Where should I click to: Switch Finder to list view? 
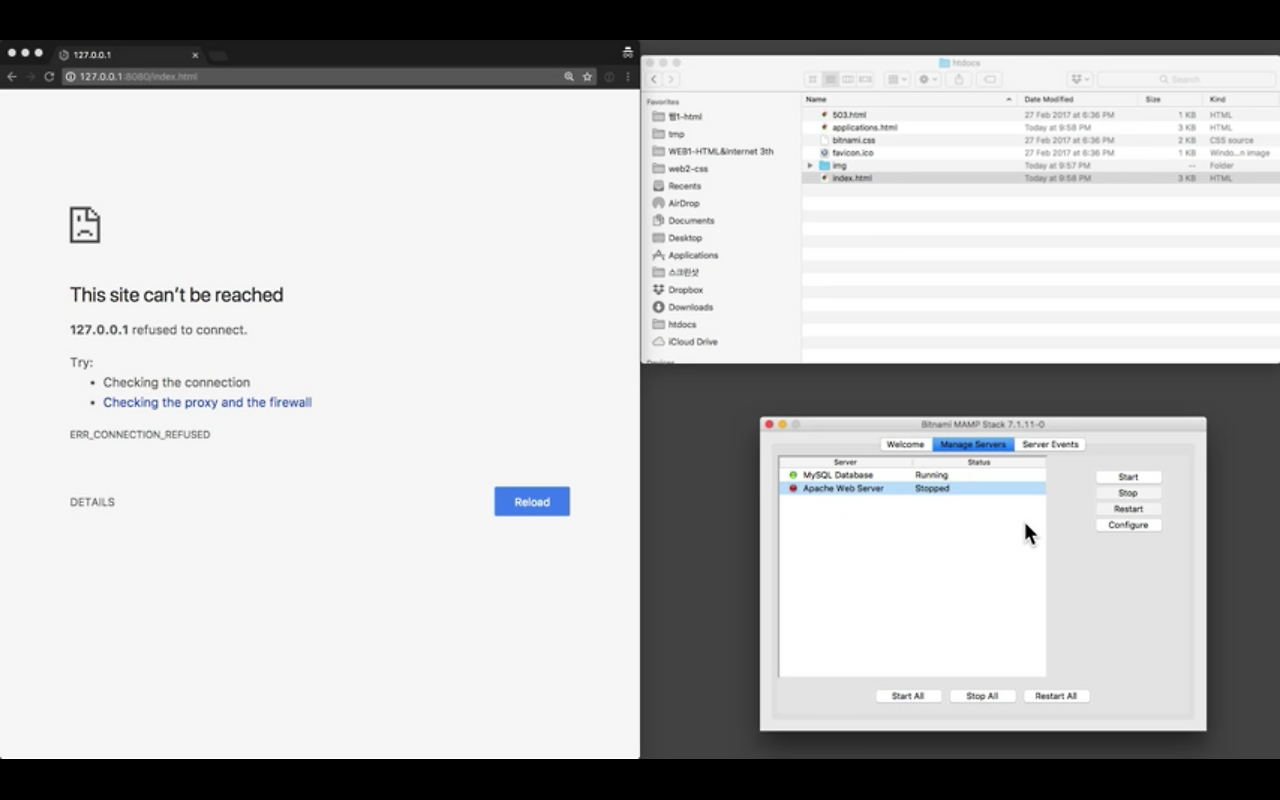[x=830, y=79]
